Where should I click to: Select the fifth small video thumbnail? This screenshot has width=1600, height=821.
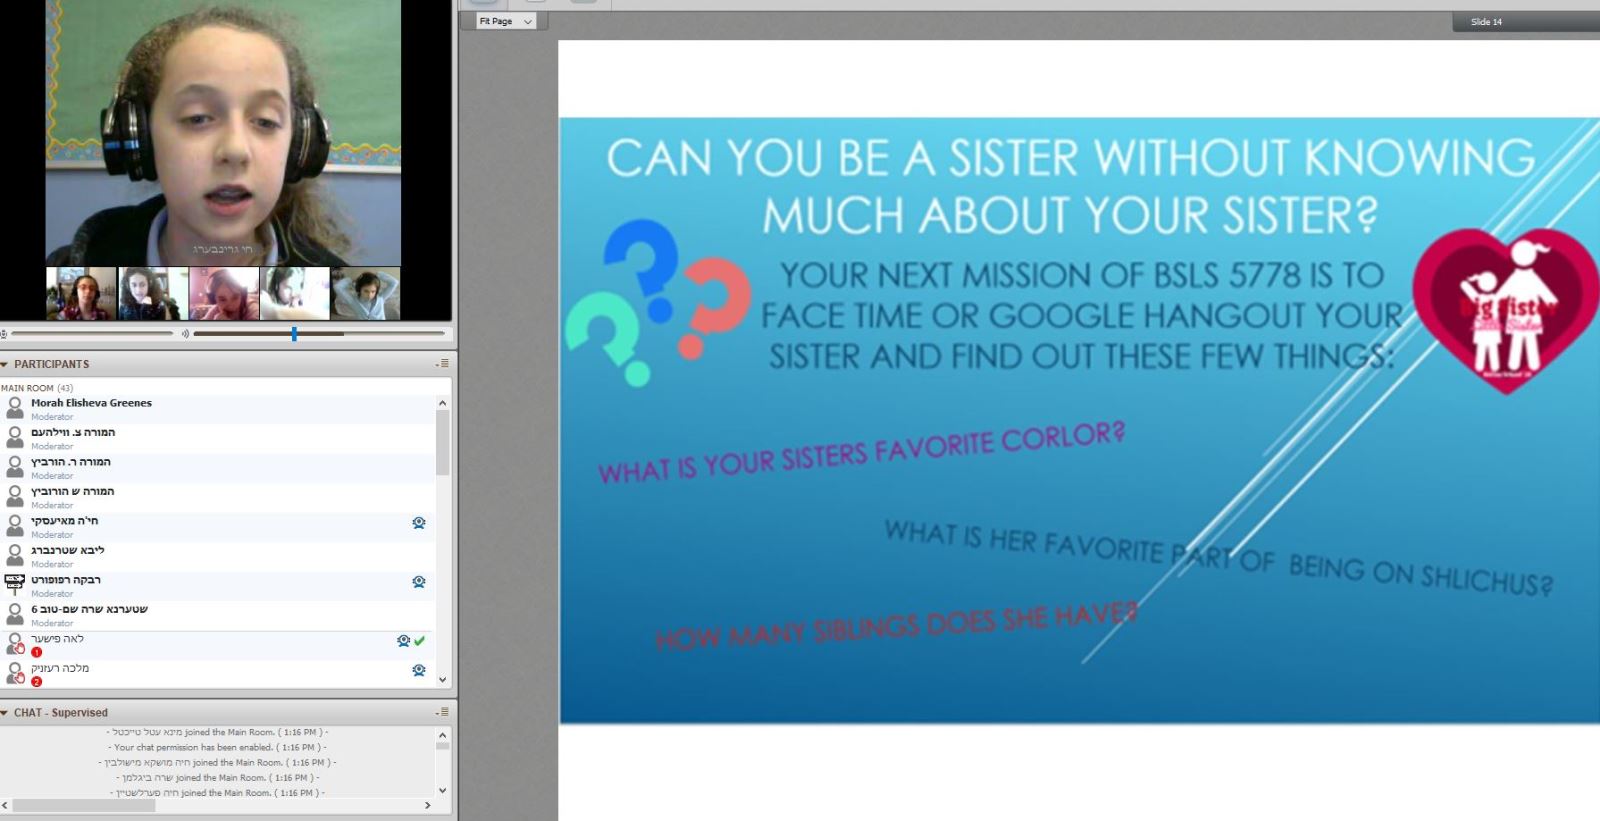coord(366,293)
